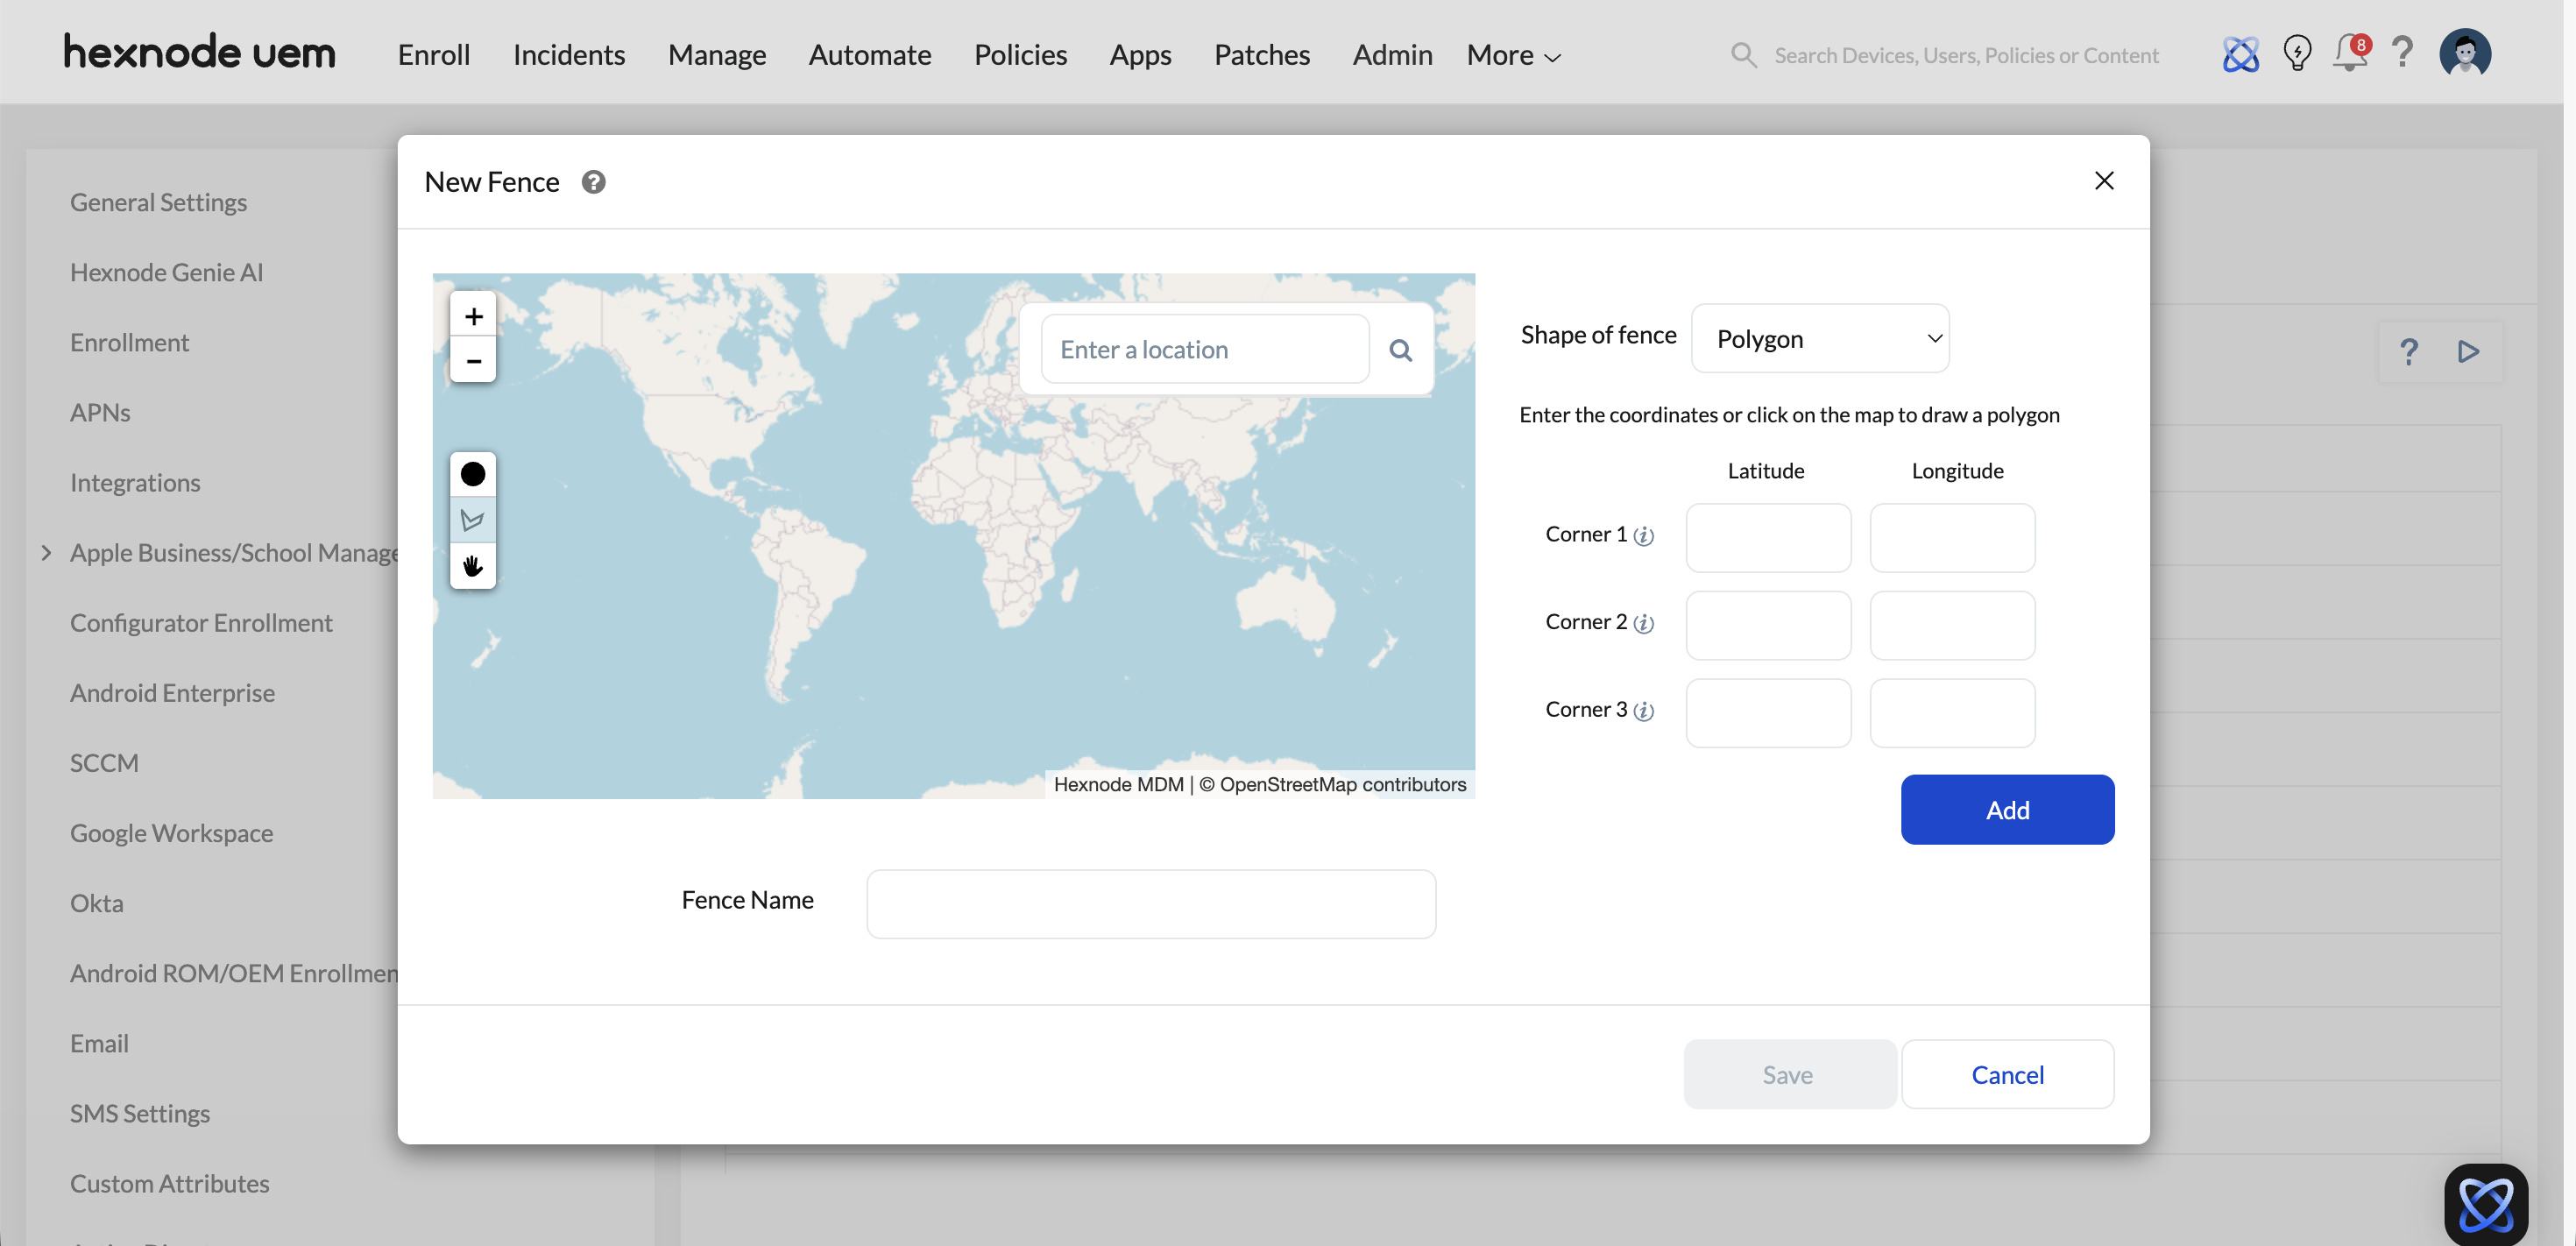Click the Corner 2 Latitude field
The image size is (2576, 1246).
(x=1767, y=625)
